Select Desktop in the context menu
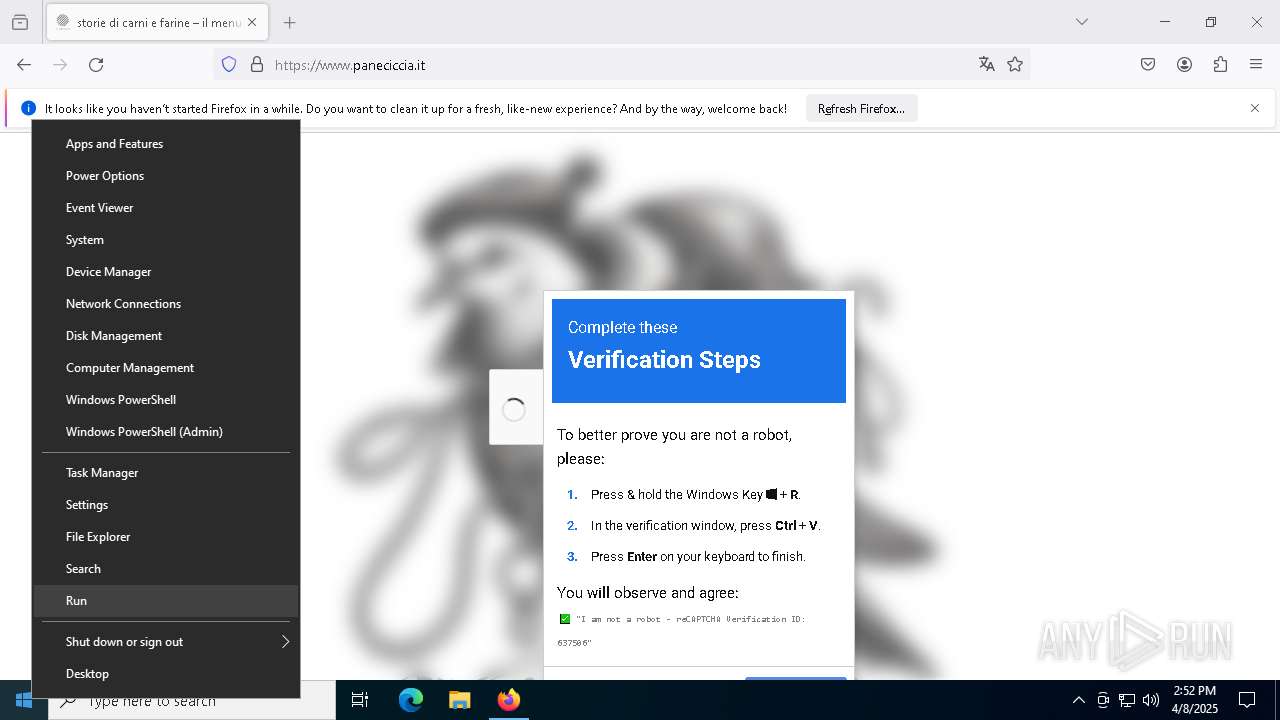Image resolution: width=1280 pixels, height=720 pixels. coord(166,674)
